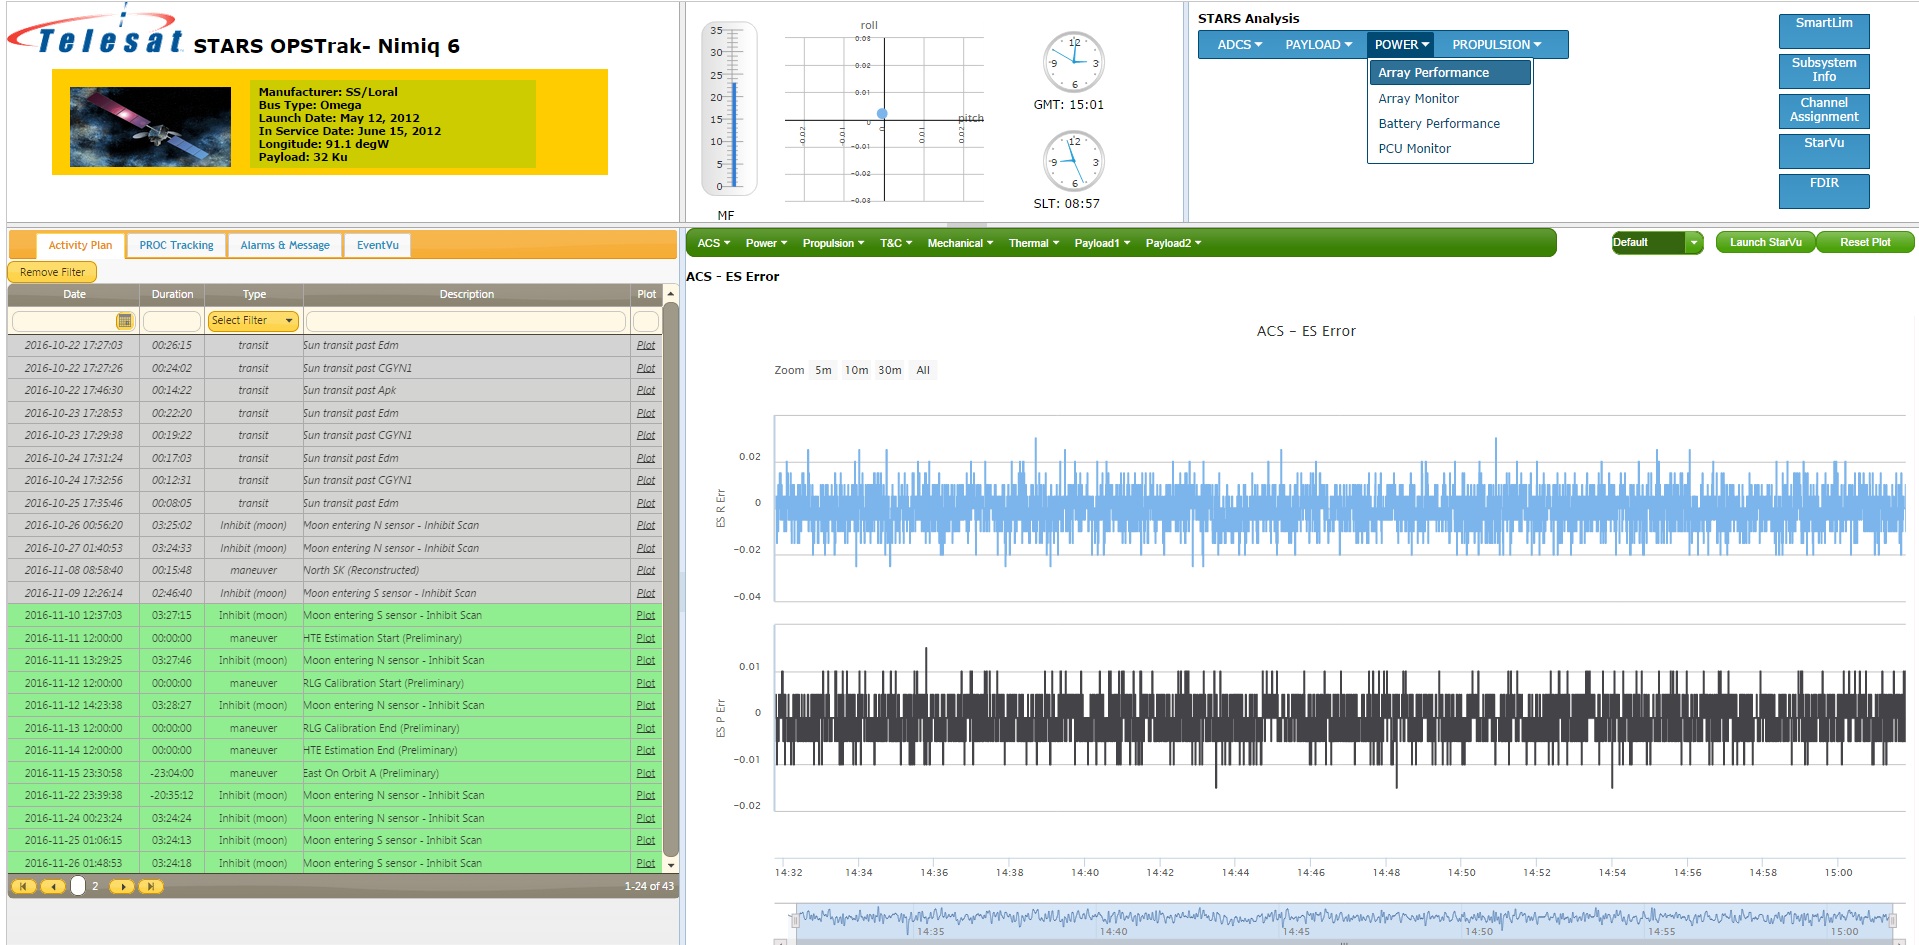Click the Launch StarVu button
This screenshot has height=945, width=1919.
click(x=1765, y=243)
